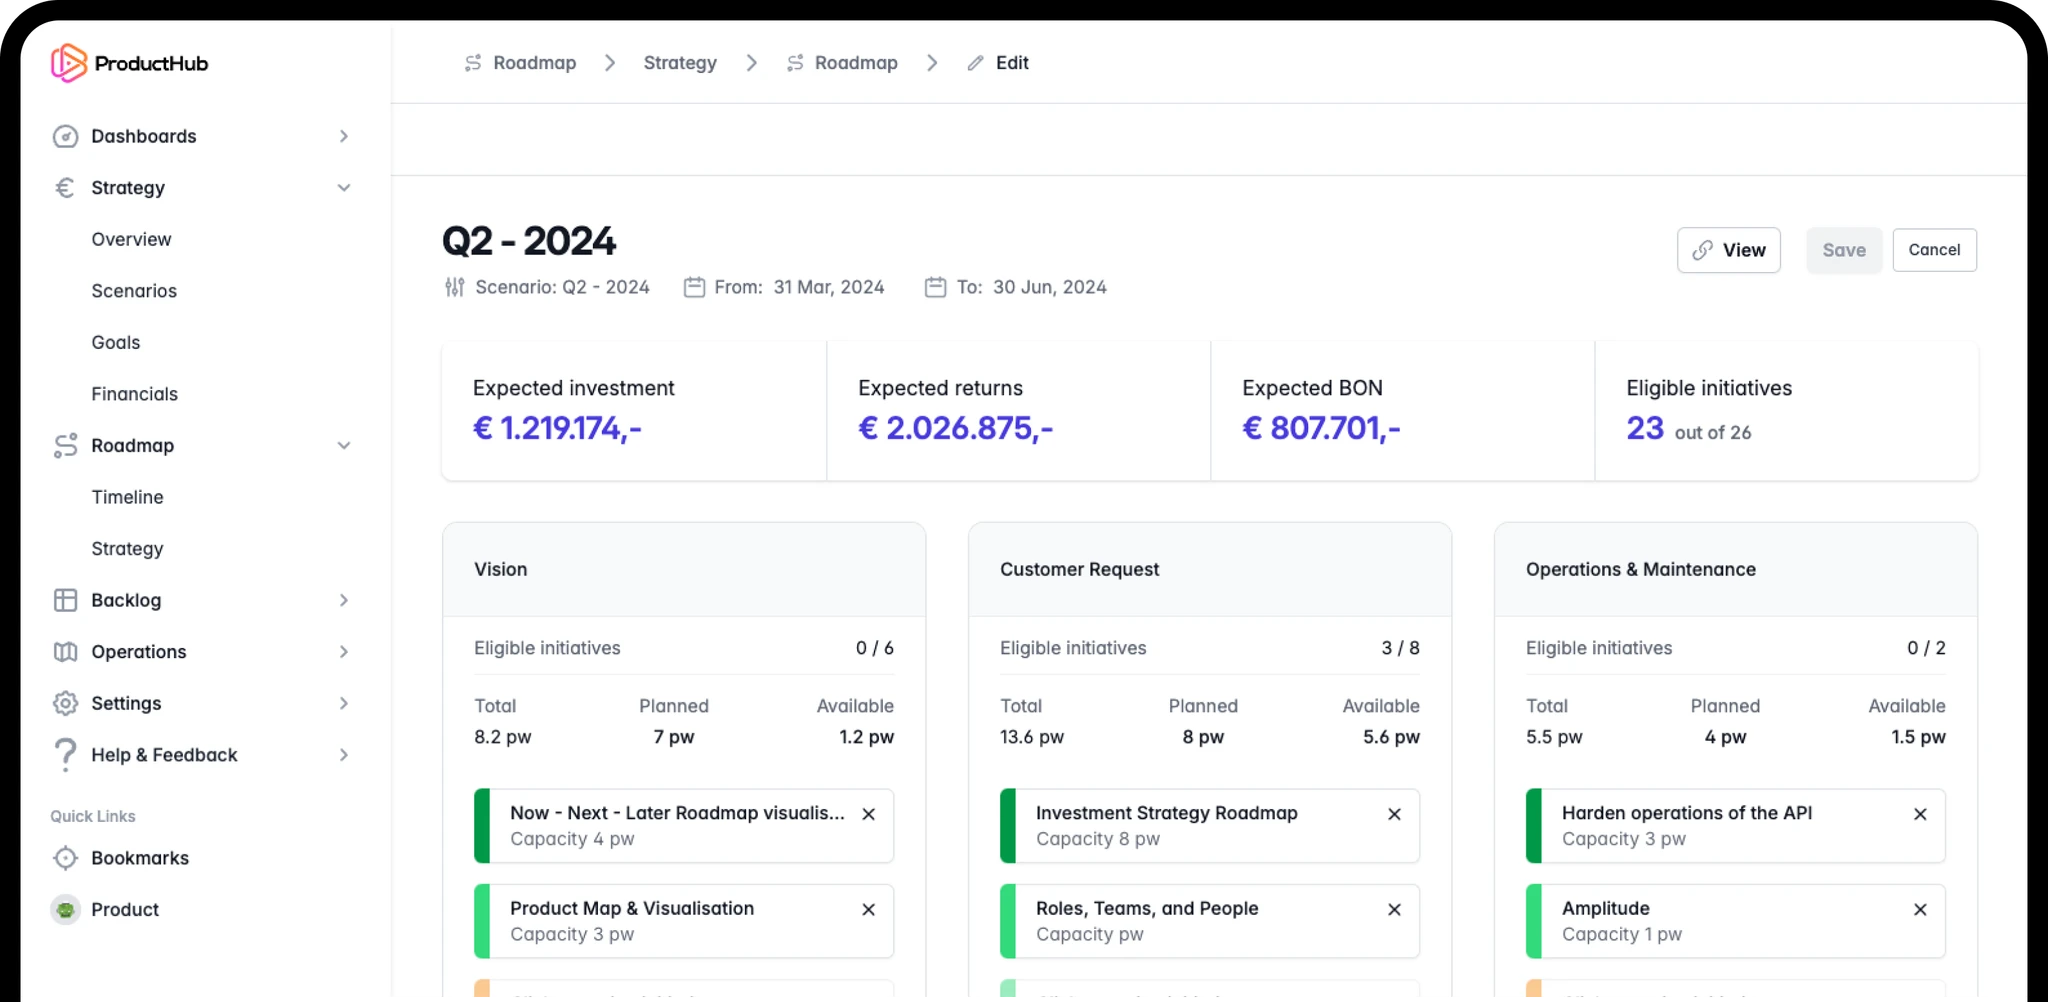
Task: Remove the Harden operations of the API card
Action: (1920, 814)
